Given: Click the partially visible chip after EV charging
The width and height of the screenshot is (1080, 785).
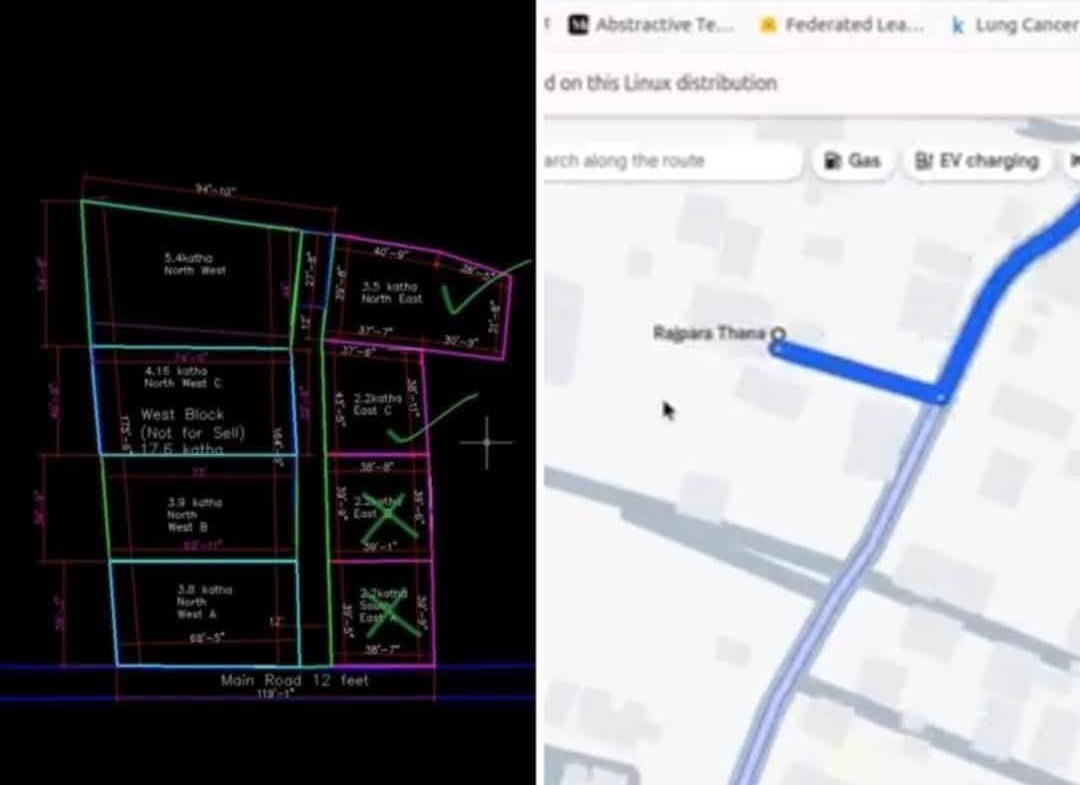Looking at the screenshot, I should click(x=1072, y=161).
